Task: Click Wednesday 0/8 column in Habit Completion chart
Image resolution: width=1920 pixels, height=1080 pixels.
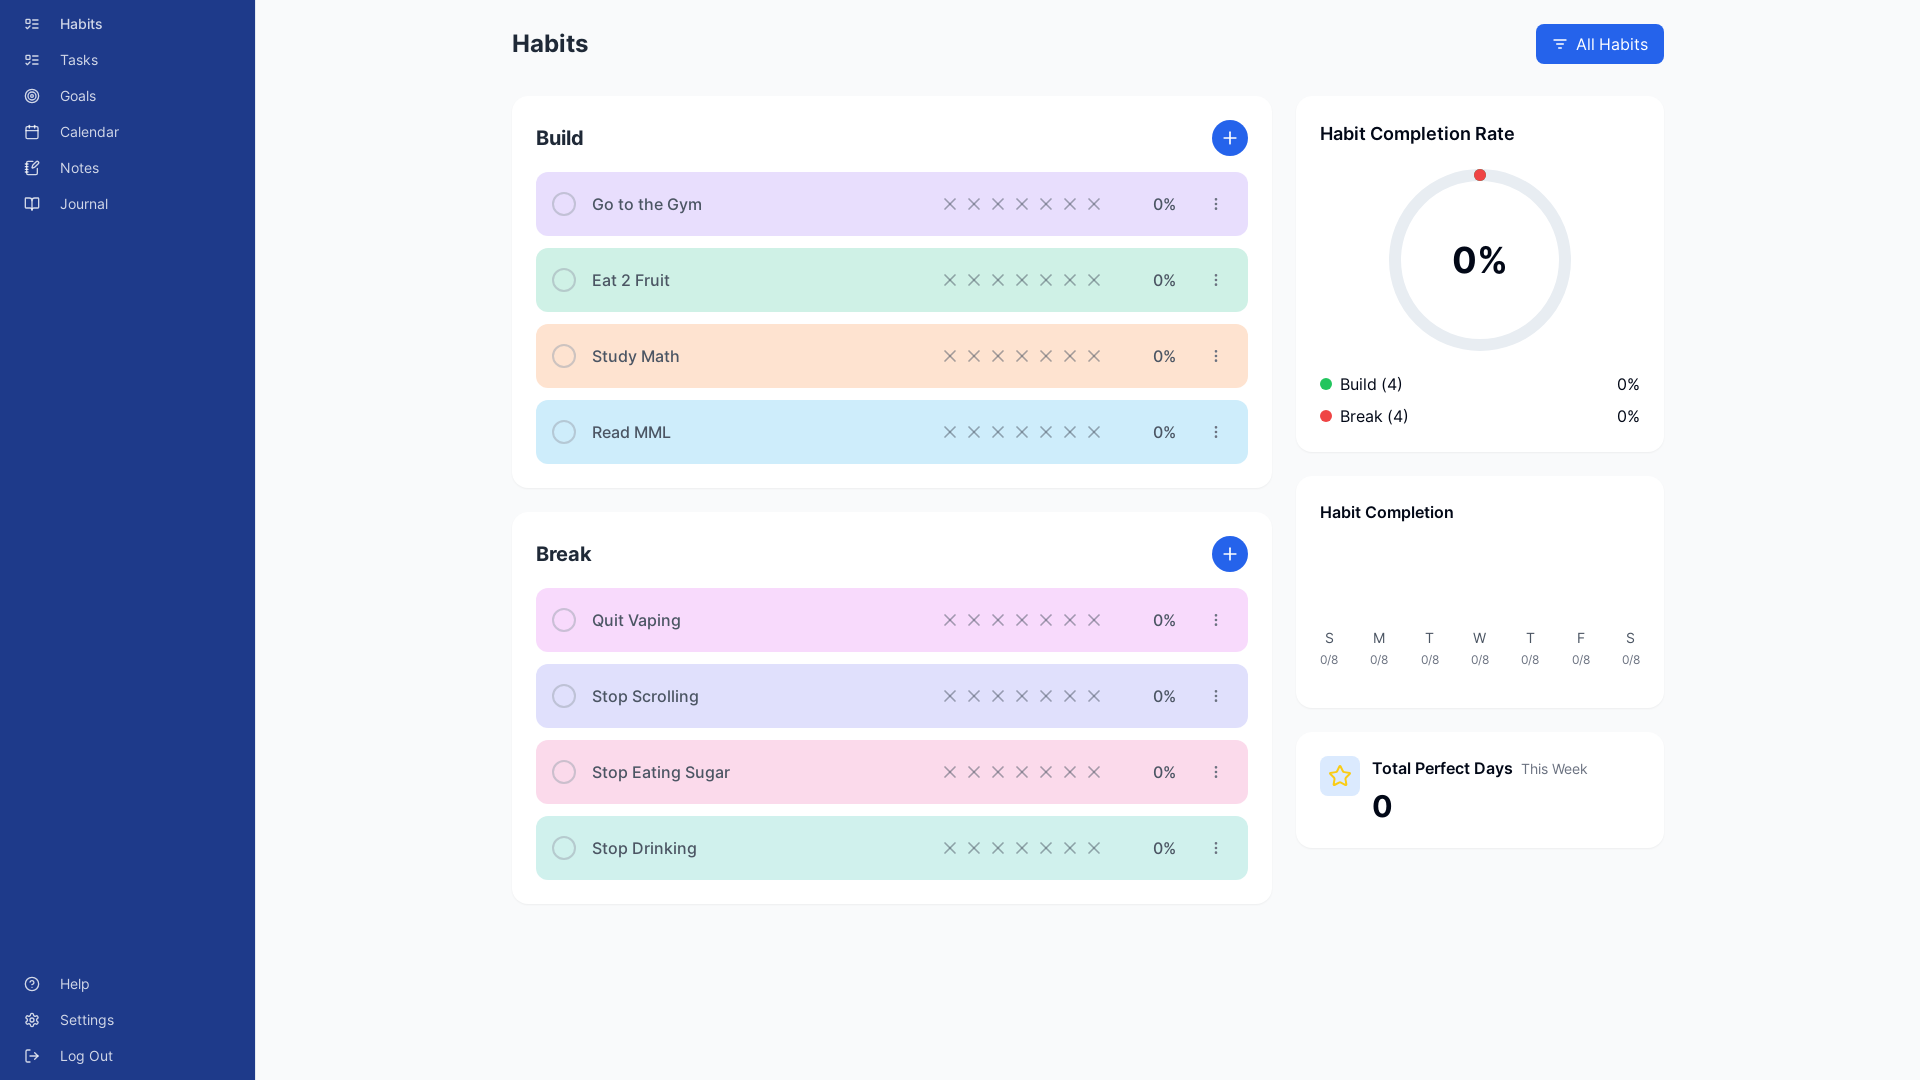Action: pos(1480,648)
